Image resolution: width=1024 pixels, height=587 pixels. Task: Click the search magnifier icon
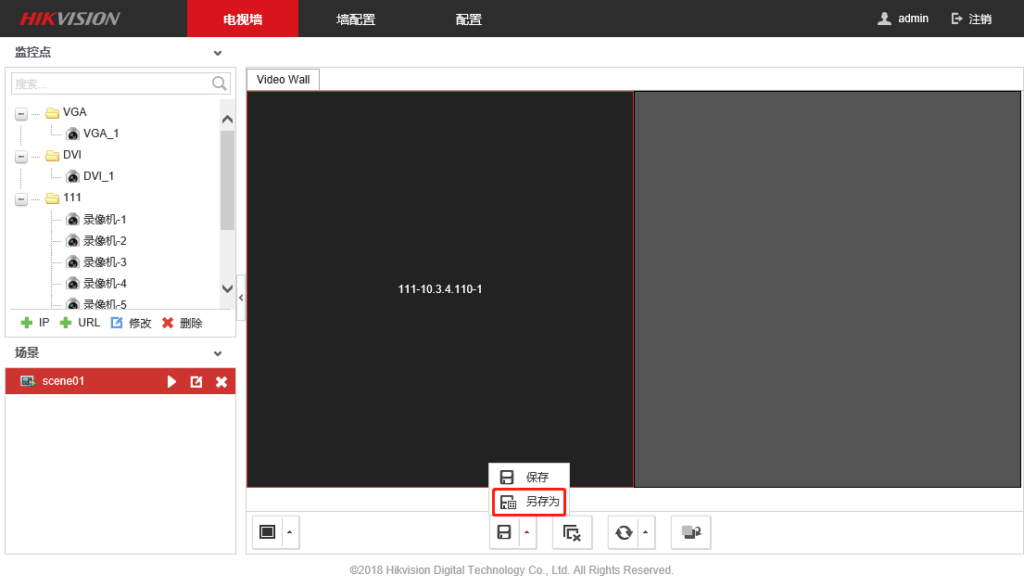click(220, 84)
